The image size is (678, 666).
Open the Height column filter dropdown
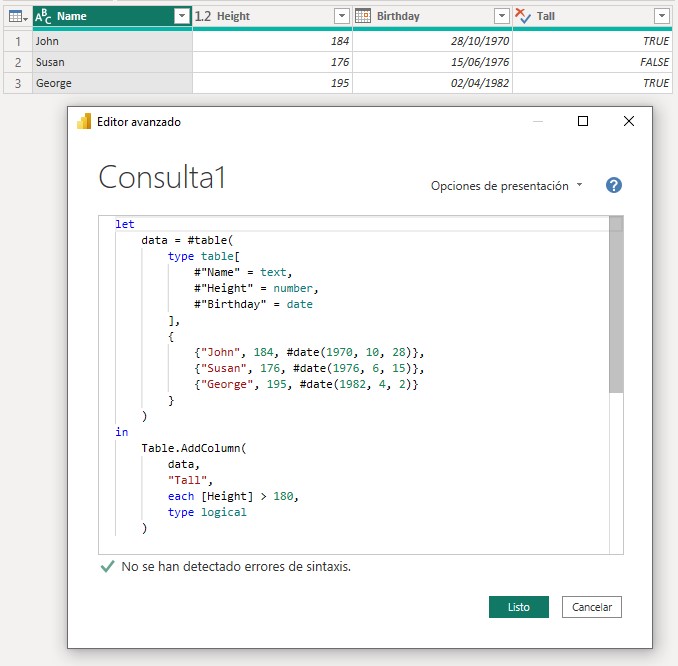click(341, 16)
